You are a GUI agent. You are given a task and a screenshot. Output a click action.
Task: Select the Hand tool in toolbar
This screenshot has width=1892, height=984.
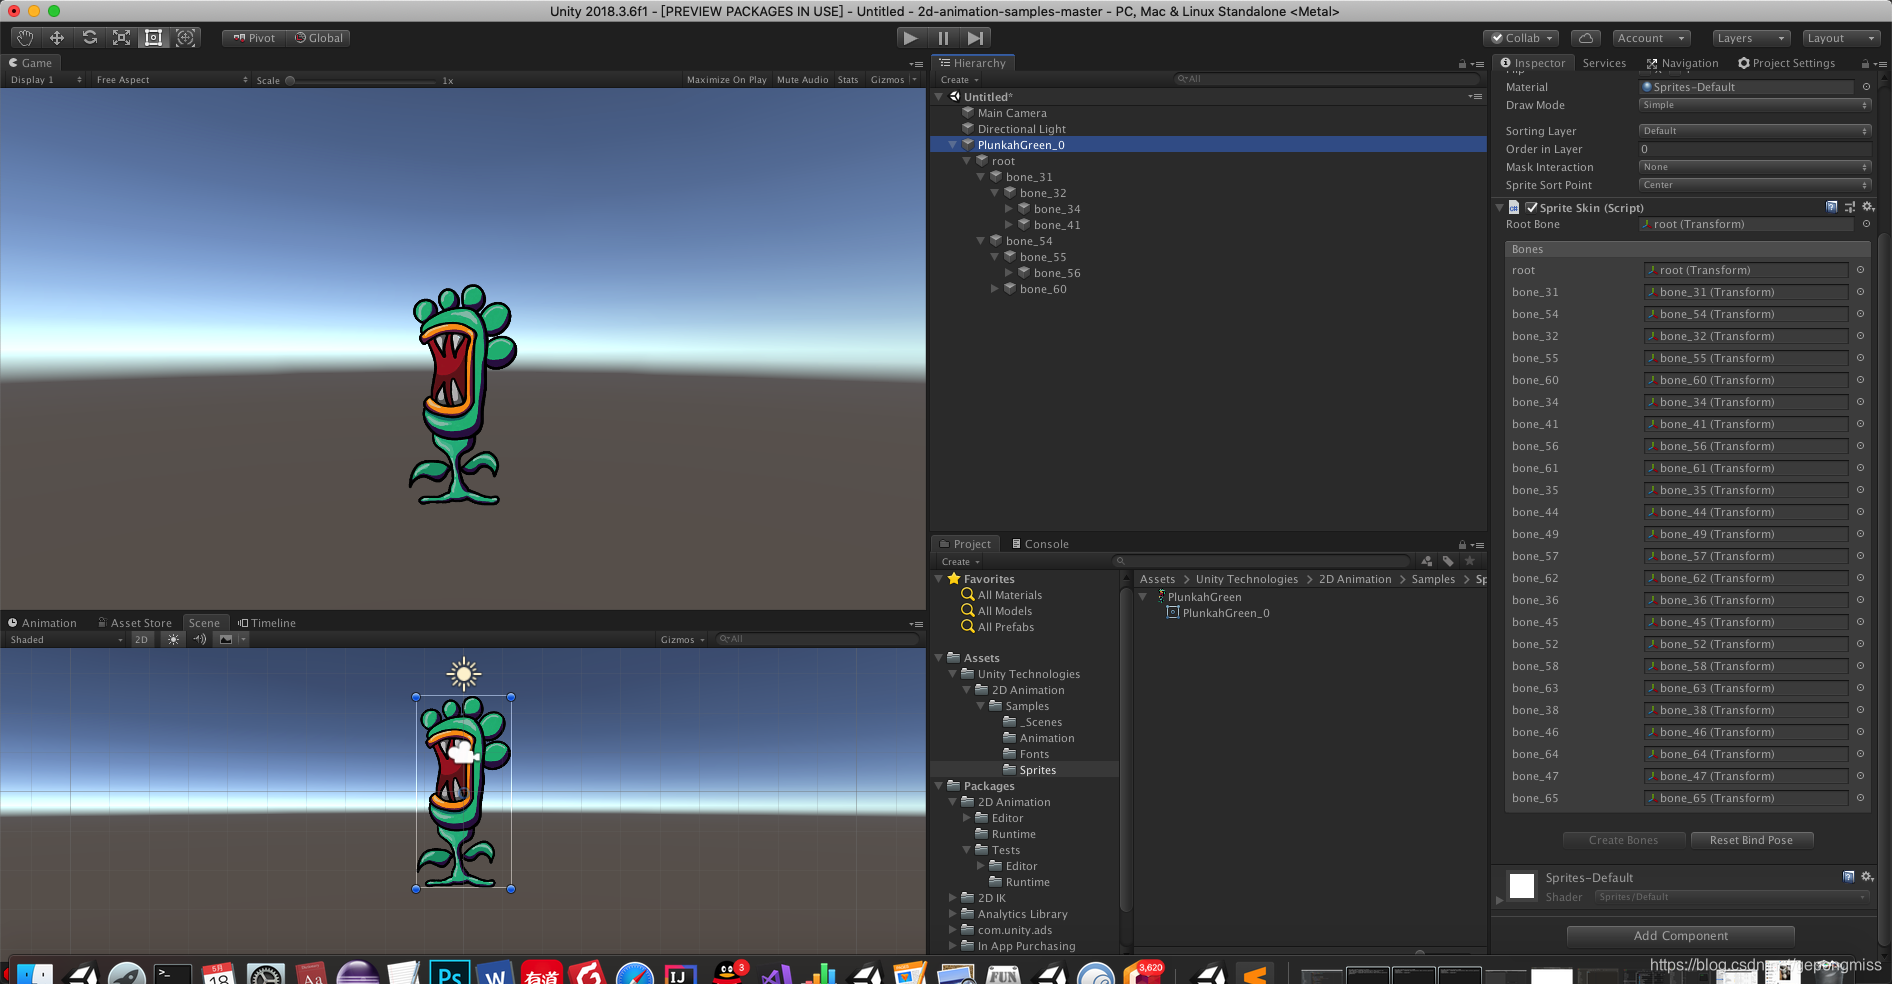(25, 38)
